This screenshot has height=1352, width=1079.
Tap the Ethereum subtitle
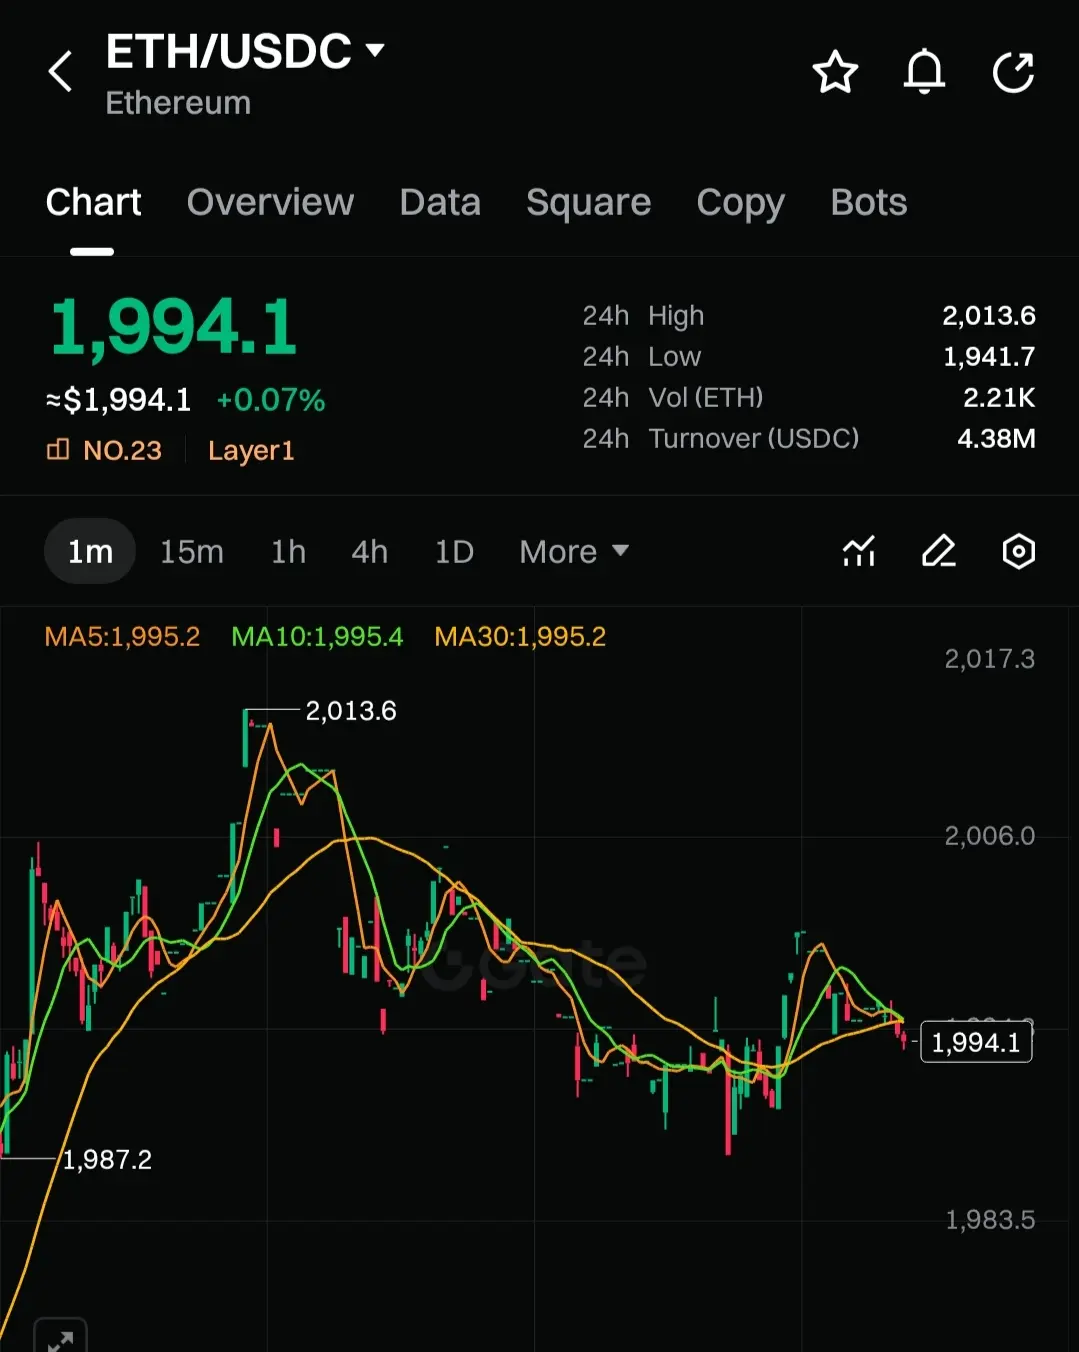178,103
